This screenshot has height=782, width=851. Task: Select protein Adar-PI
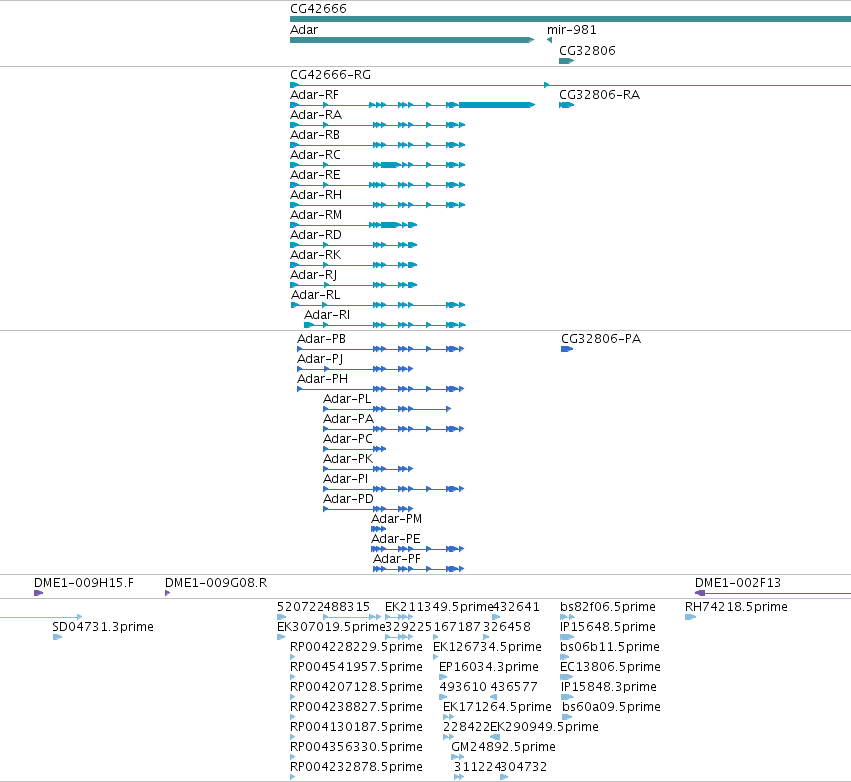coord(393,489)
